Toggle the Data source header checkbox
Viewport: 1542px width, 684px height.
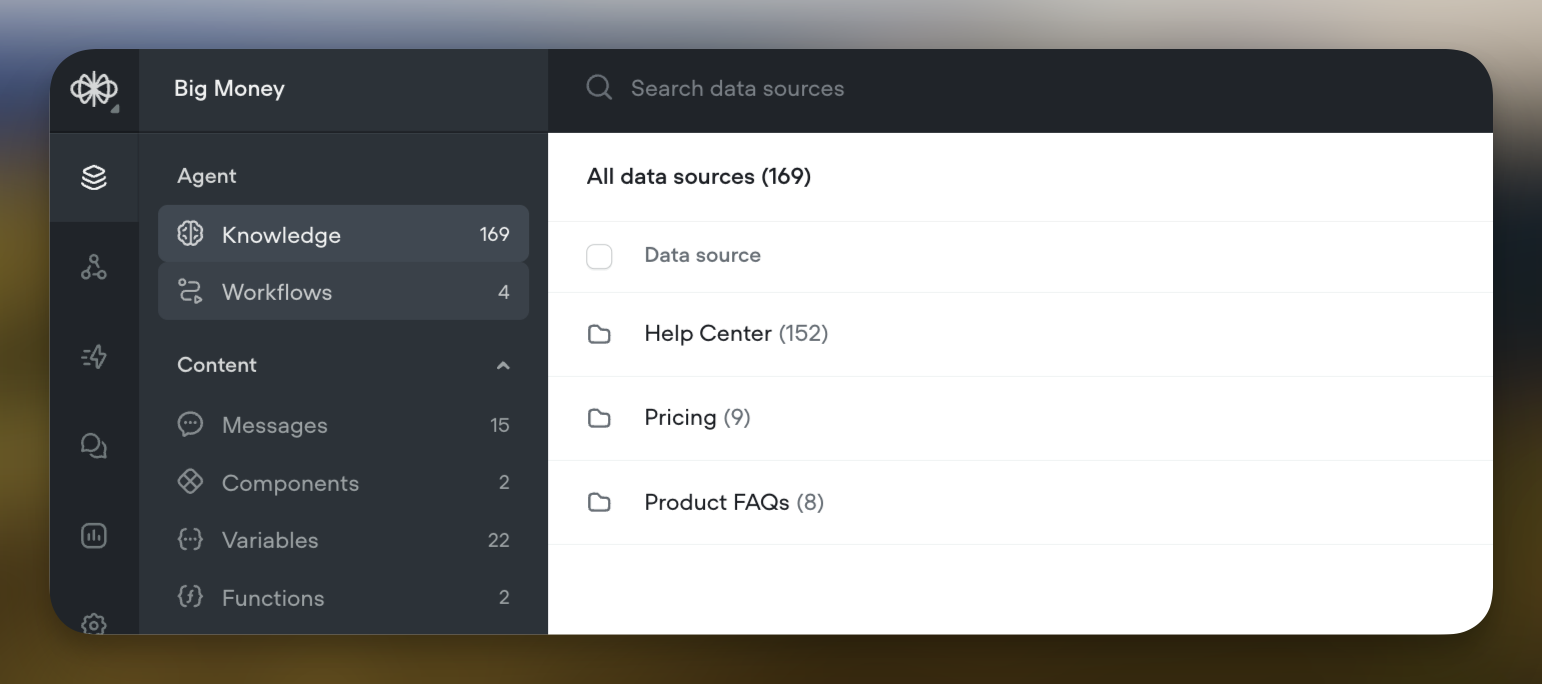(x=599, y=256)
